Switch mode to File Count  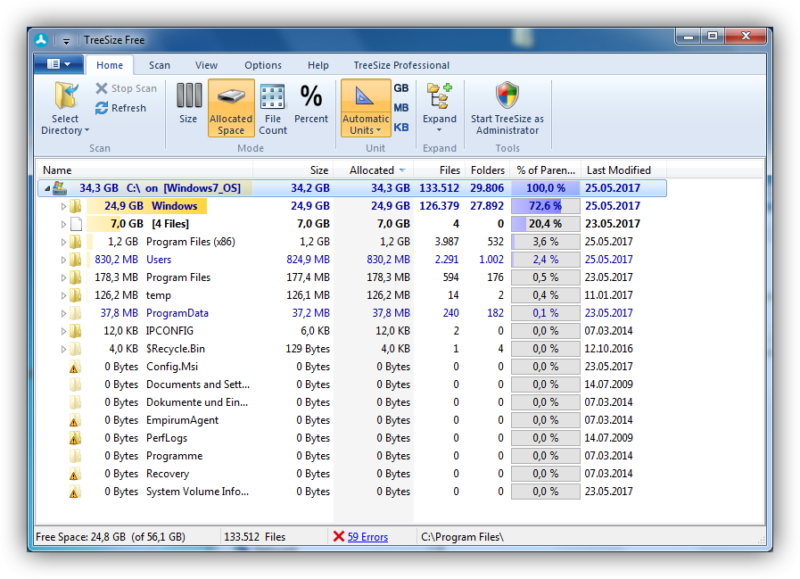pyautogui.click(x=273, y=109)
